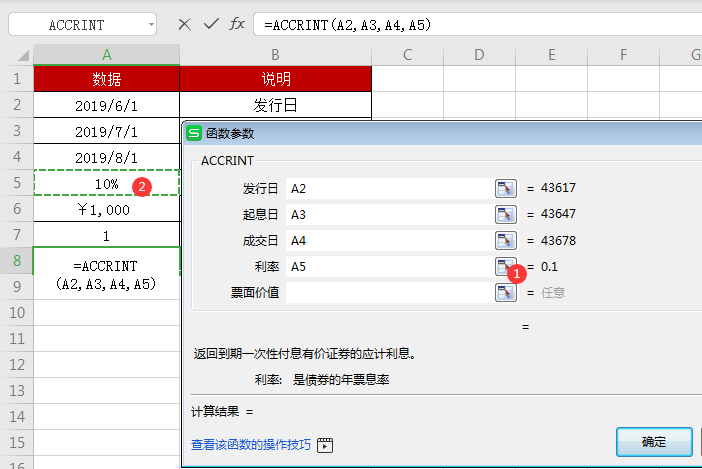Expand the Name Box dropdown arrow
702x469 pixels.
(x=150, y=24)
